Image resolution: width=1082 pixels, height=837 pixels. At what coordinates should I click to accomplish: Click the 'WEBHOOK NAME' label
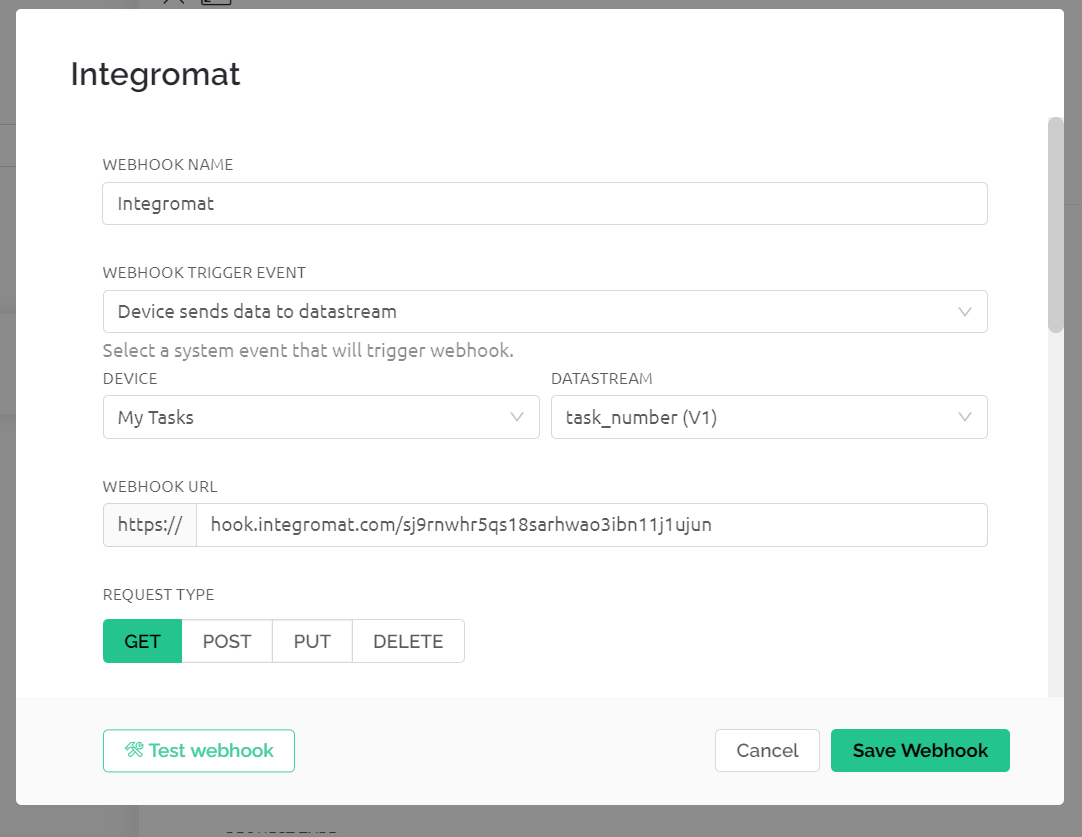(168, 164)
